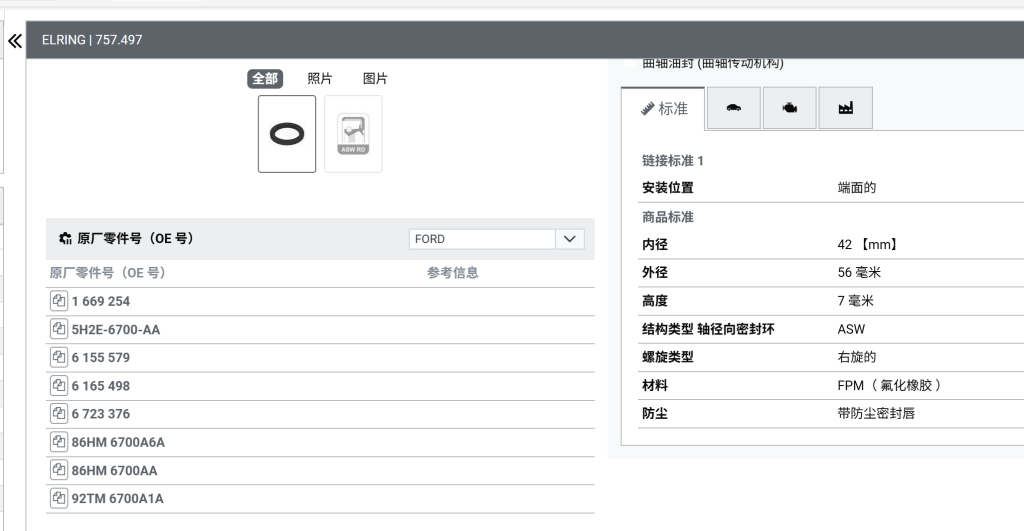Copy OE number 6 155 579
1024x531 pixels.
pyautogui.click(x=58, y=357)
